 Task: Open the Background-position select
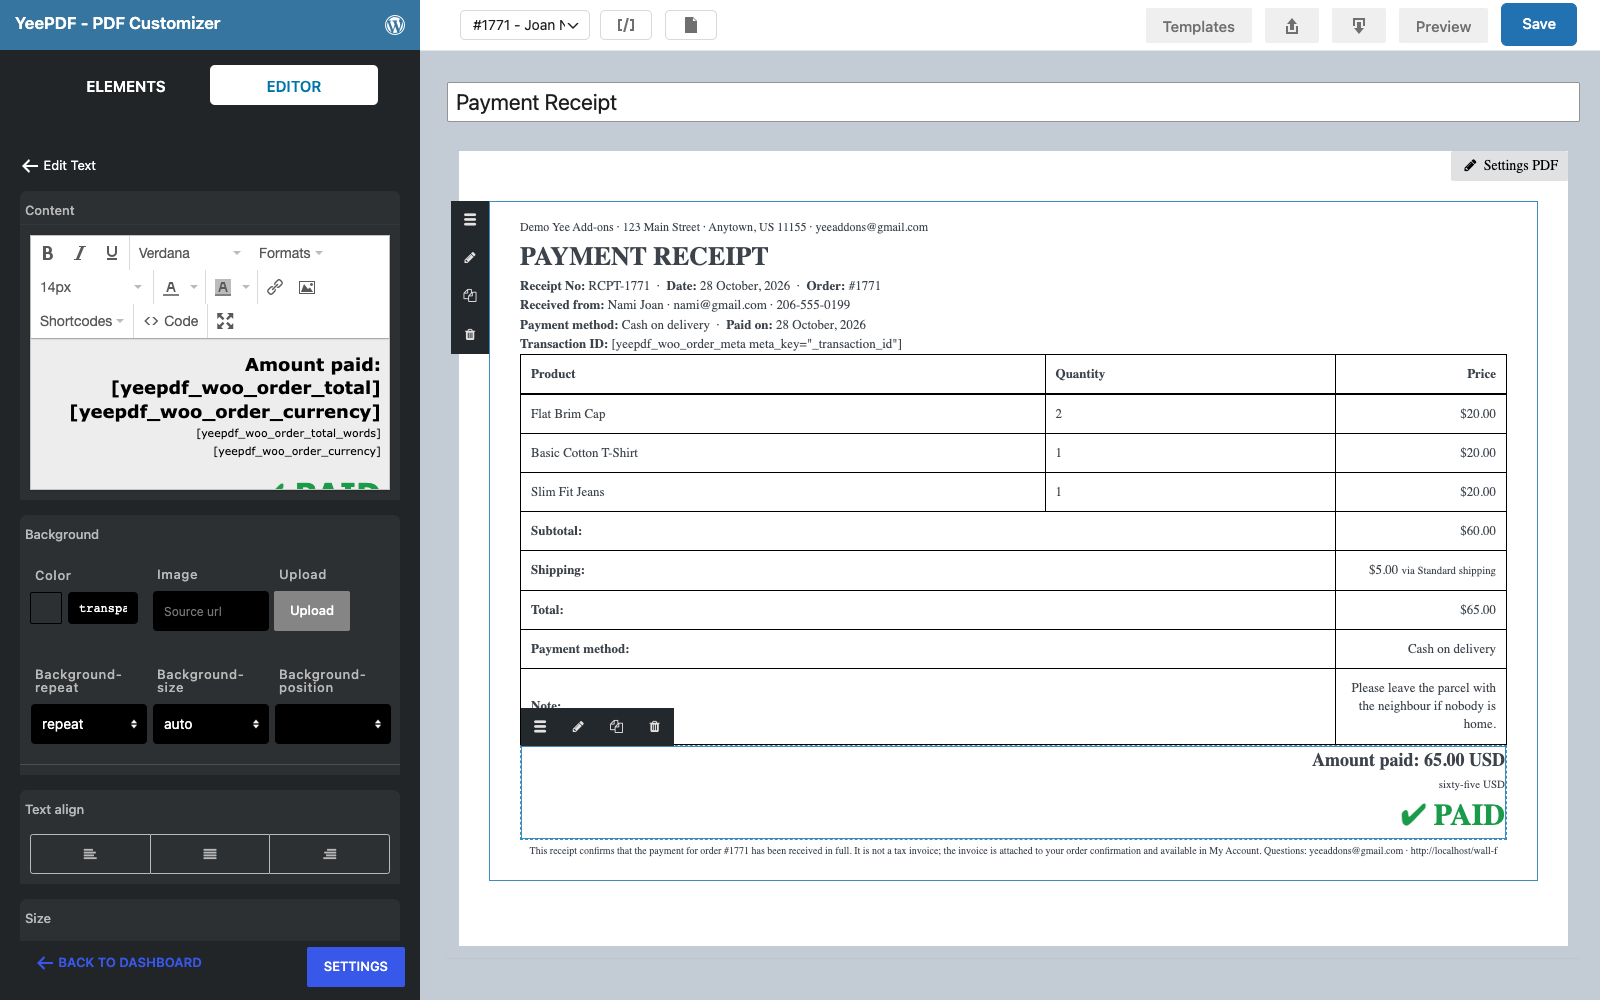tap(333, 724)
